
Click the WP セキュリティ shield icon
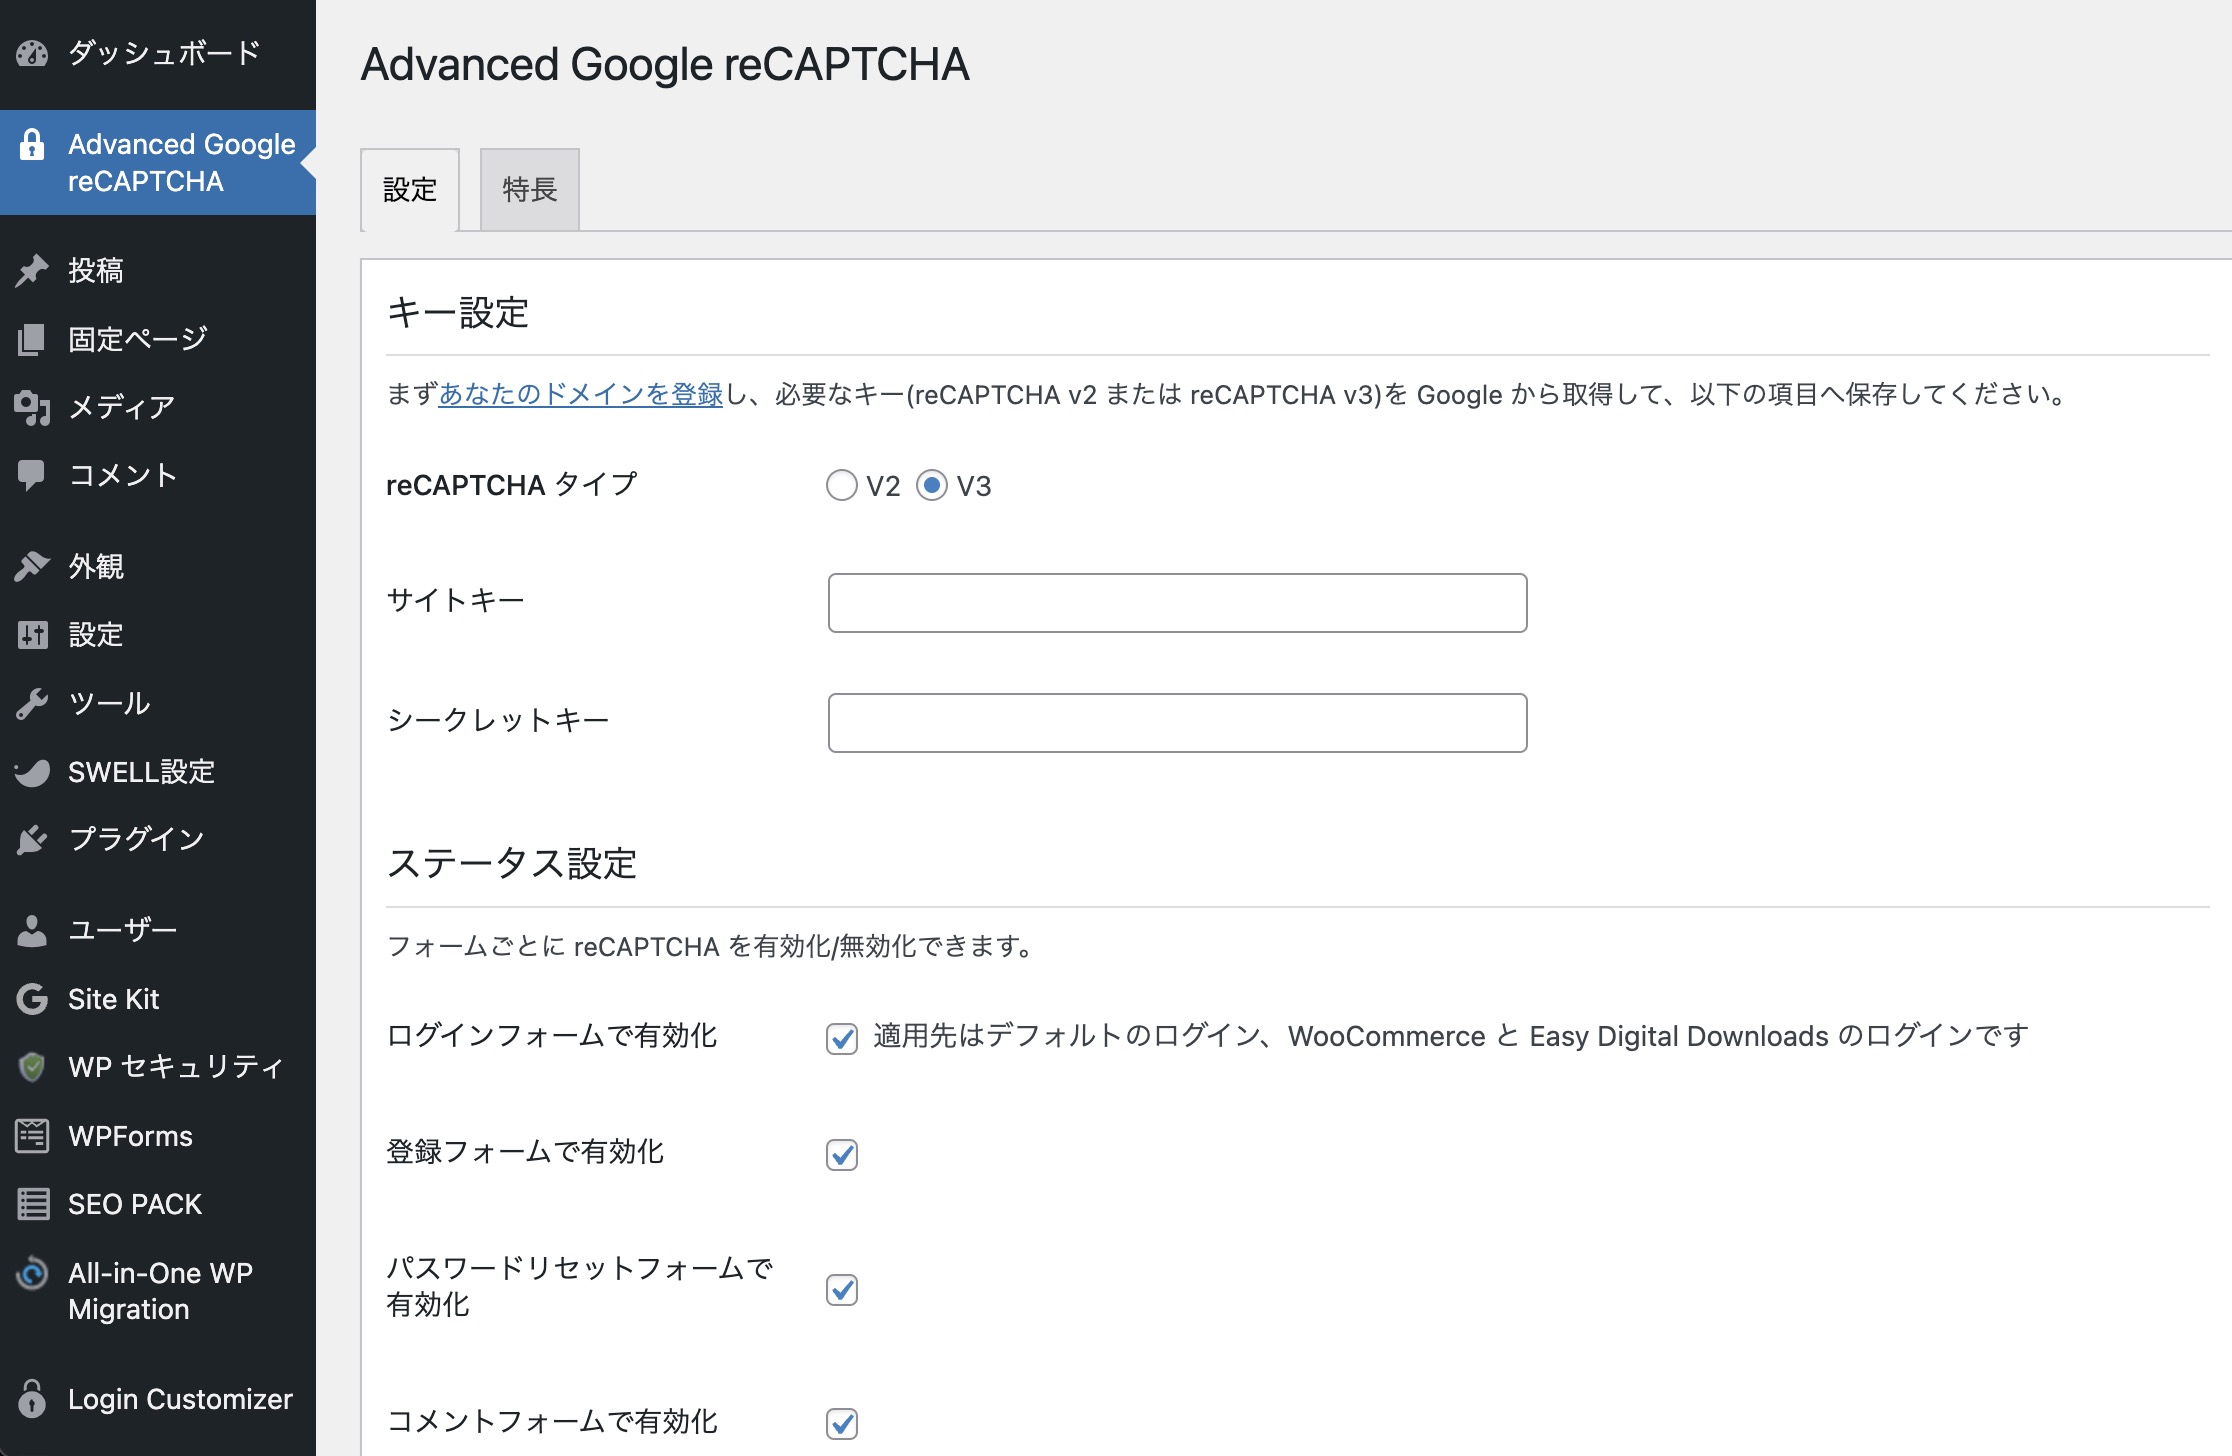click(32, 1067)
